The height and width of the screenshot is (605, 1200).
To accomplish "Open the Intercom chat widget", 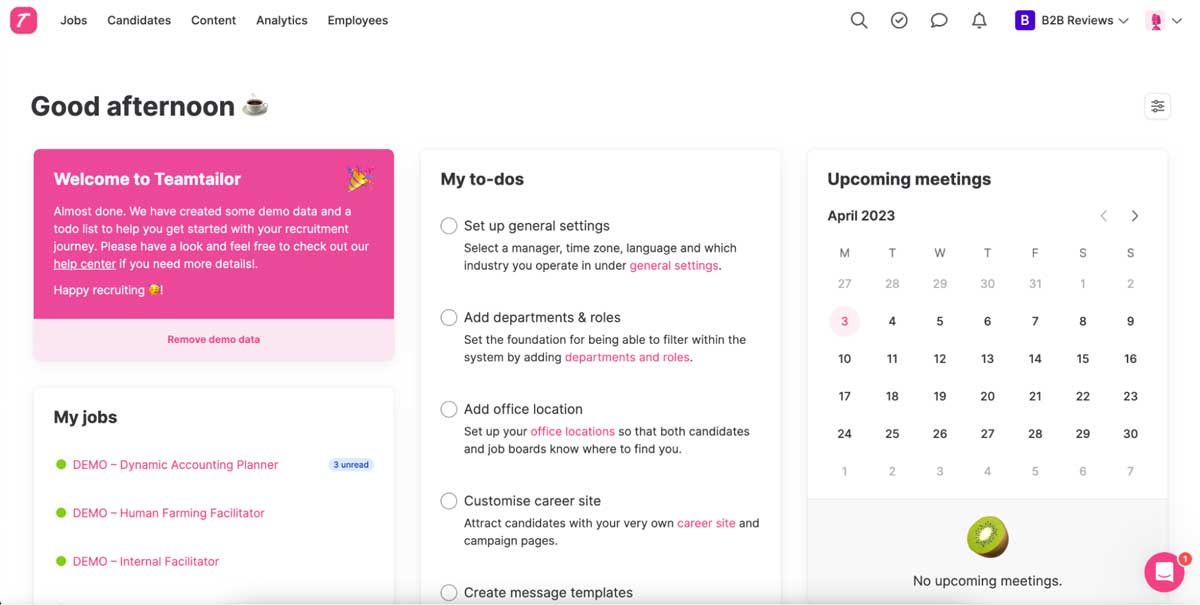I will click(x=1163, y=572).
